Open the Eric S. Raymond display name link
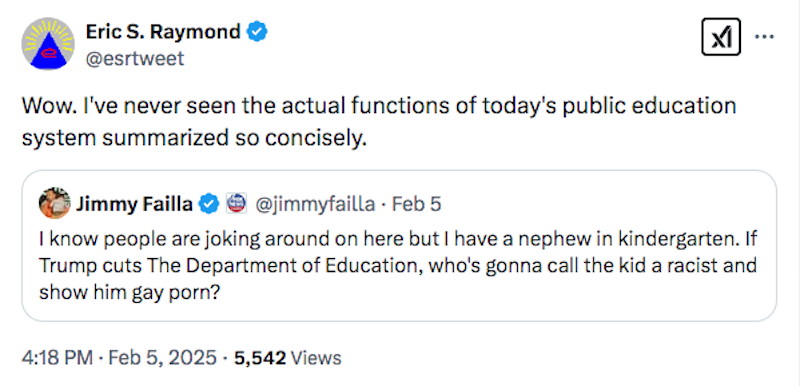Image resolution: width=800 pixels, height=386 pixels. [163, 32]
